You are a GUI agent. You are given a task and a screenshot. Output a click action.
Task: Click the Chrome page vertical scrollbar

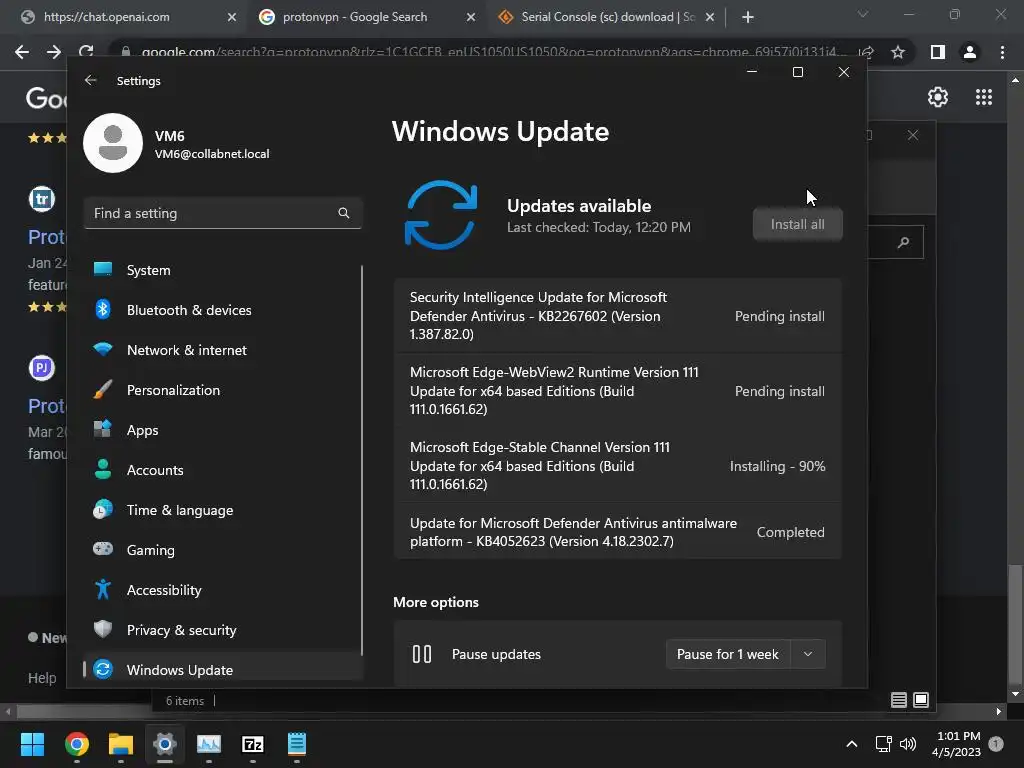(x=1014, y=624)
